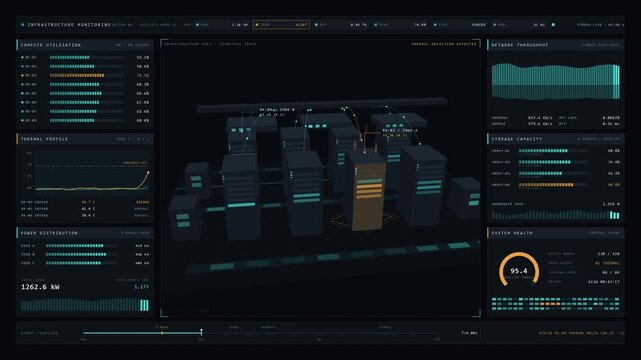Open the Compute Utilisation panel header
This screenshot has height=360, width=641.
tap(85, 45)
